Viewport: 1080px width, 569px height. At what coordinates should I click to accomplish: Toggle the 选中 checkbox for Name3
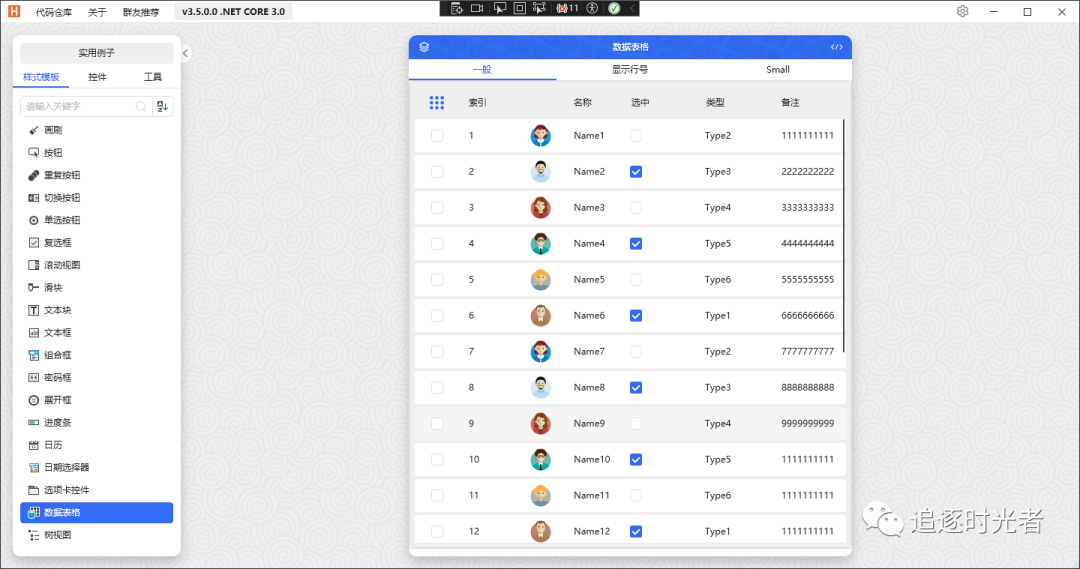[636, 207]
